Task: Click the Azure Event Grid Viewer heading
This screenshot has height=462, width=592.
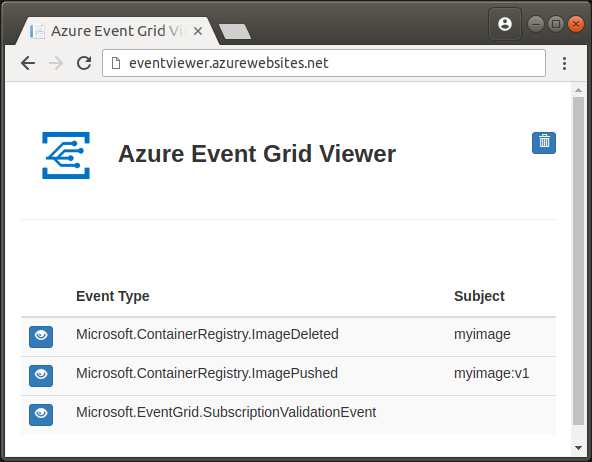Action: click(x=257, y=154)
